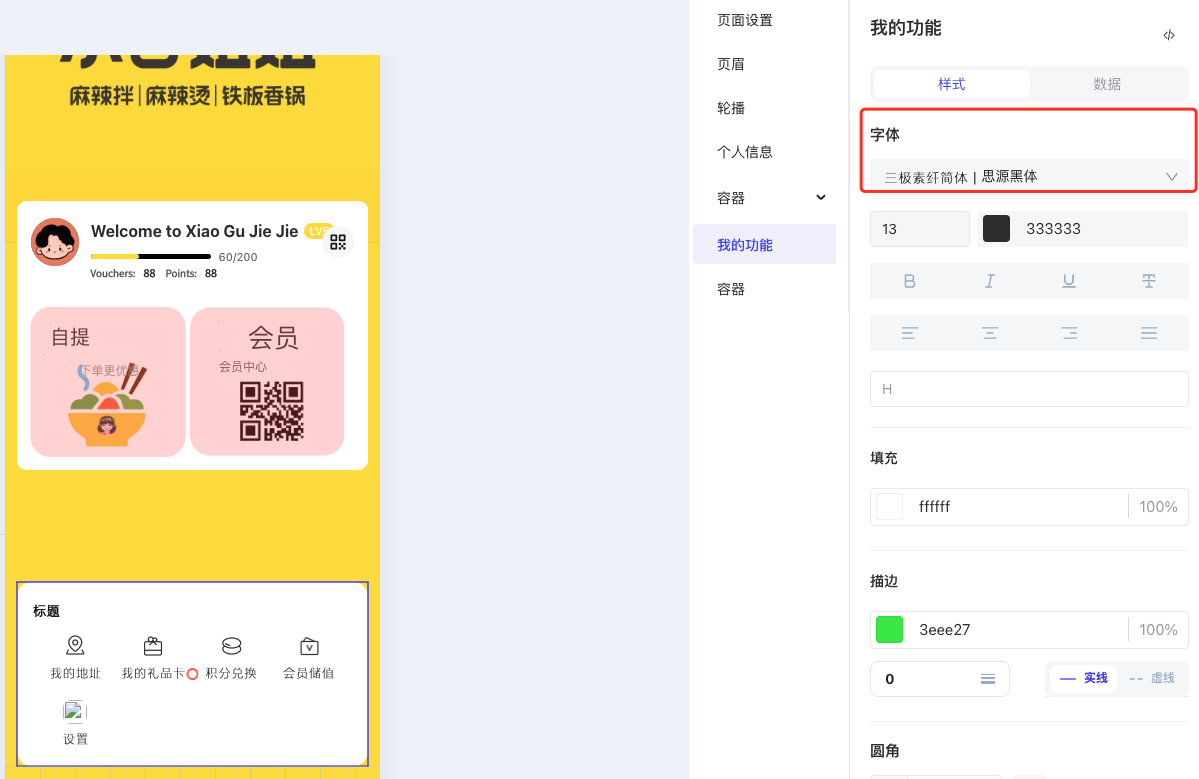
Task: Click the green stroke color swatch
Action: pos(889,630)
